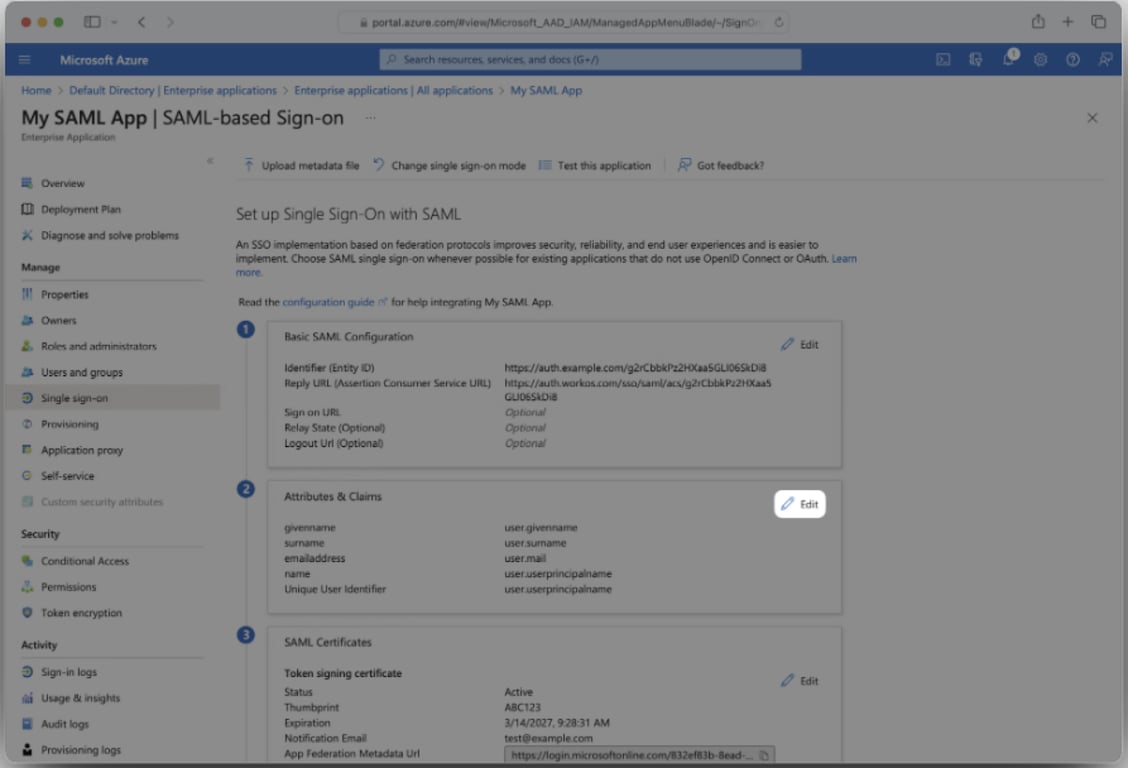Open portal settings gear
The height and width of the screenshot is (768, 1128).
pyautogui.click(x=1040, y=60)
